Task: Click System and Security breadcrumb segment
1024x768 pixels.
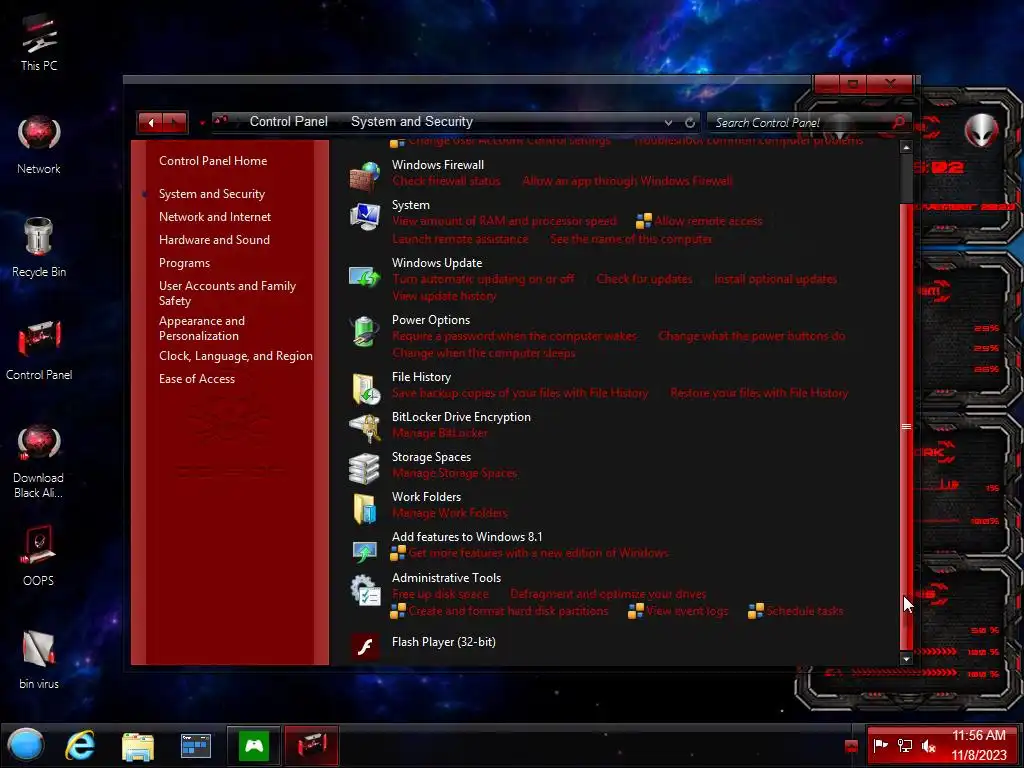Action: tap(411, 121)
